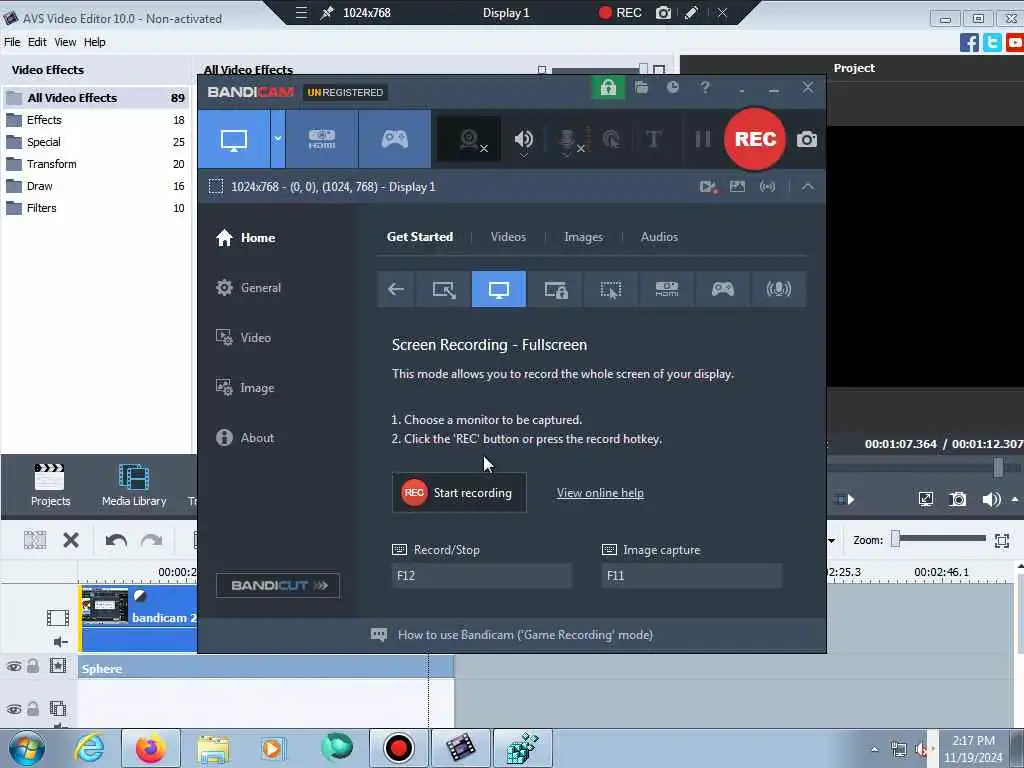Click dashed rectangle icon beside 1024x768
The width and height of the screenshot is (1024, 768).
(x=216, y=187)
